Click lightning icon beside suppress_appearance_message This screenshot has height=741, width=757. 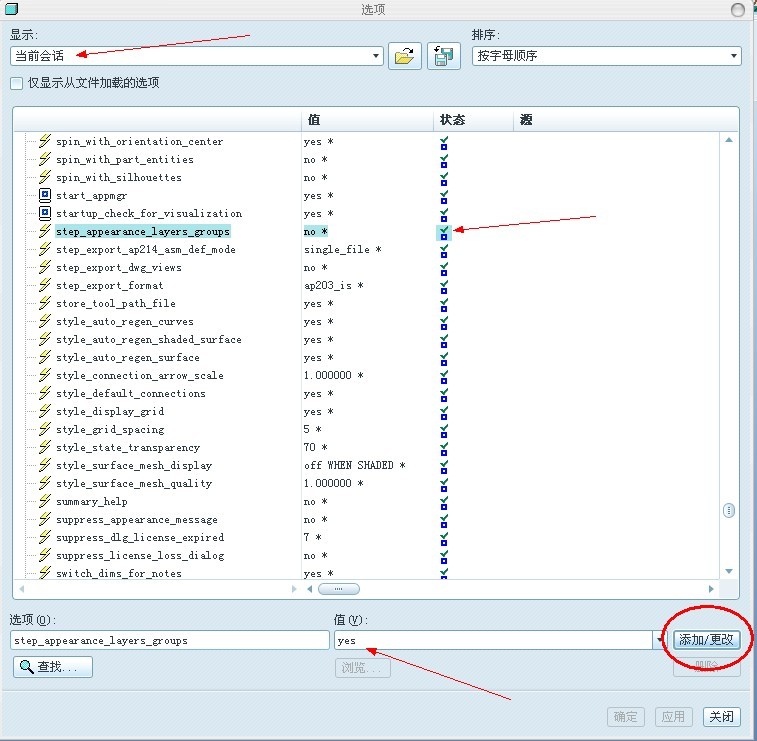tap(45, 519)
